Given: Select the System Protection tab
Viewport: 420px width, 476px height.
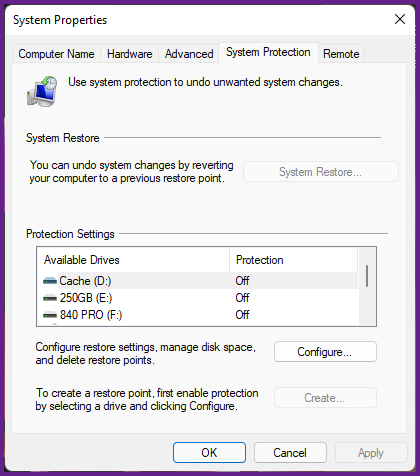Looking at the screenshot, I should (268, 52).
